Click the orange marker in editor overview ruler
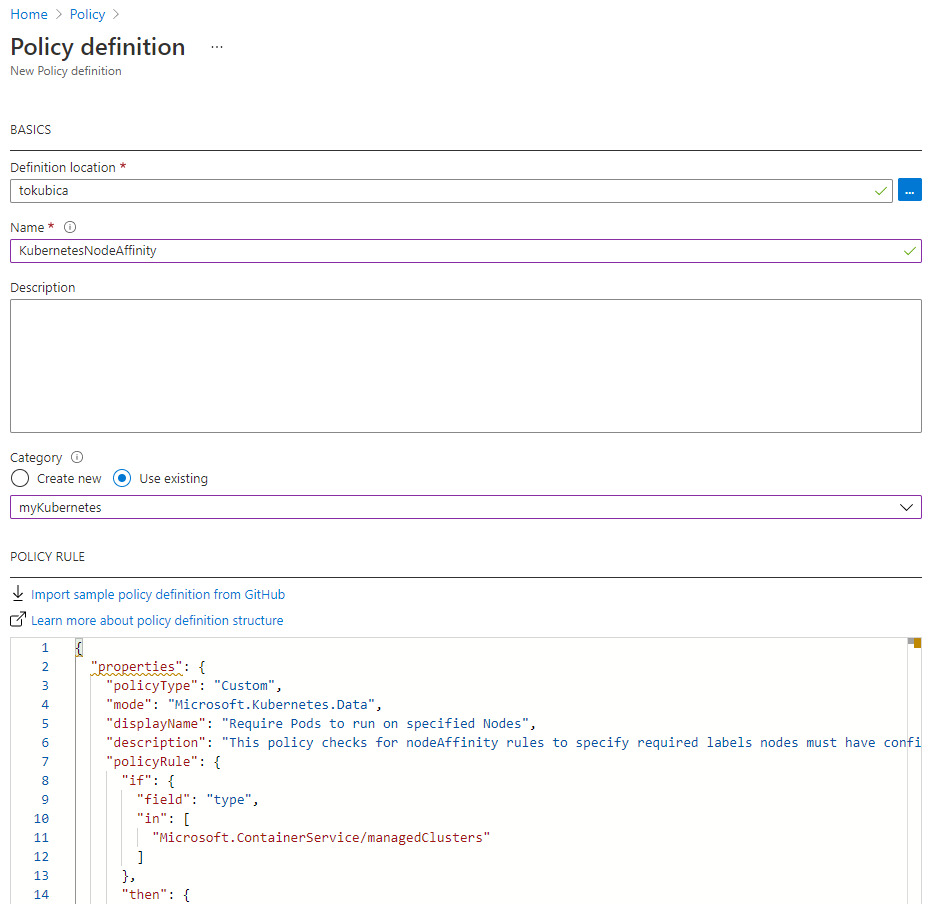 point(915,643)
